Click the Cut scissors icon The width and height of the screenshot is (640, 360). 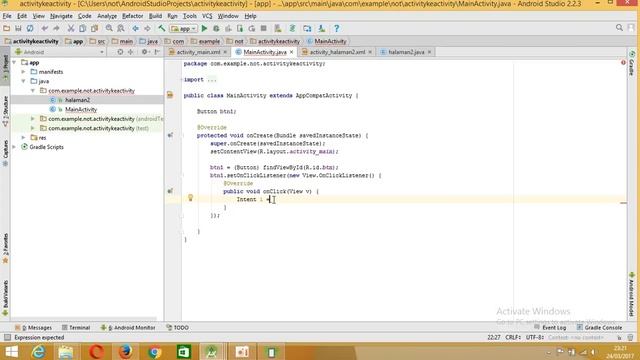71,29
